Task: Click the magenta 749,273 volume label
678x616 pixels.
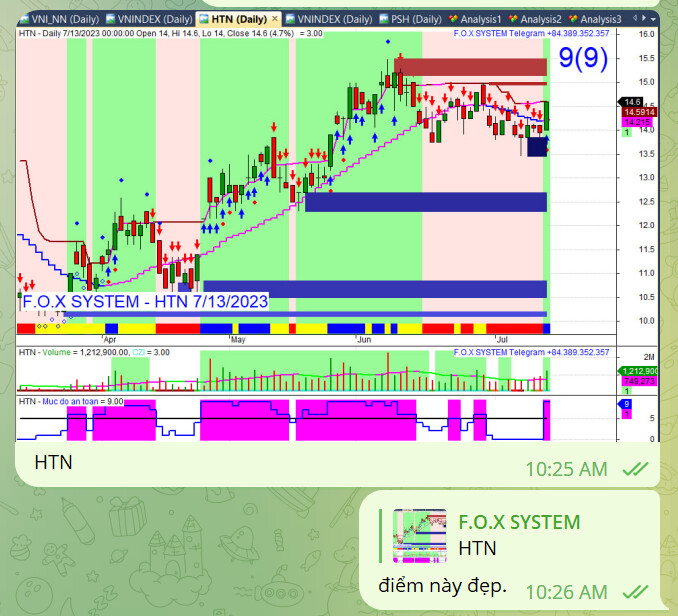Action: pos(639,381)
